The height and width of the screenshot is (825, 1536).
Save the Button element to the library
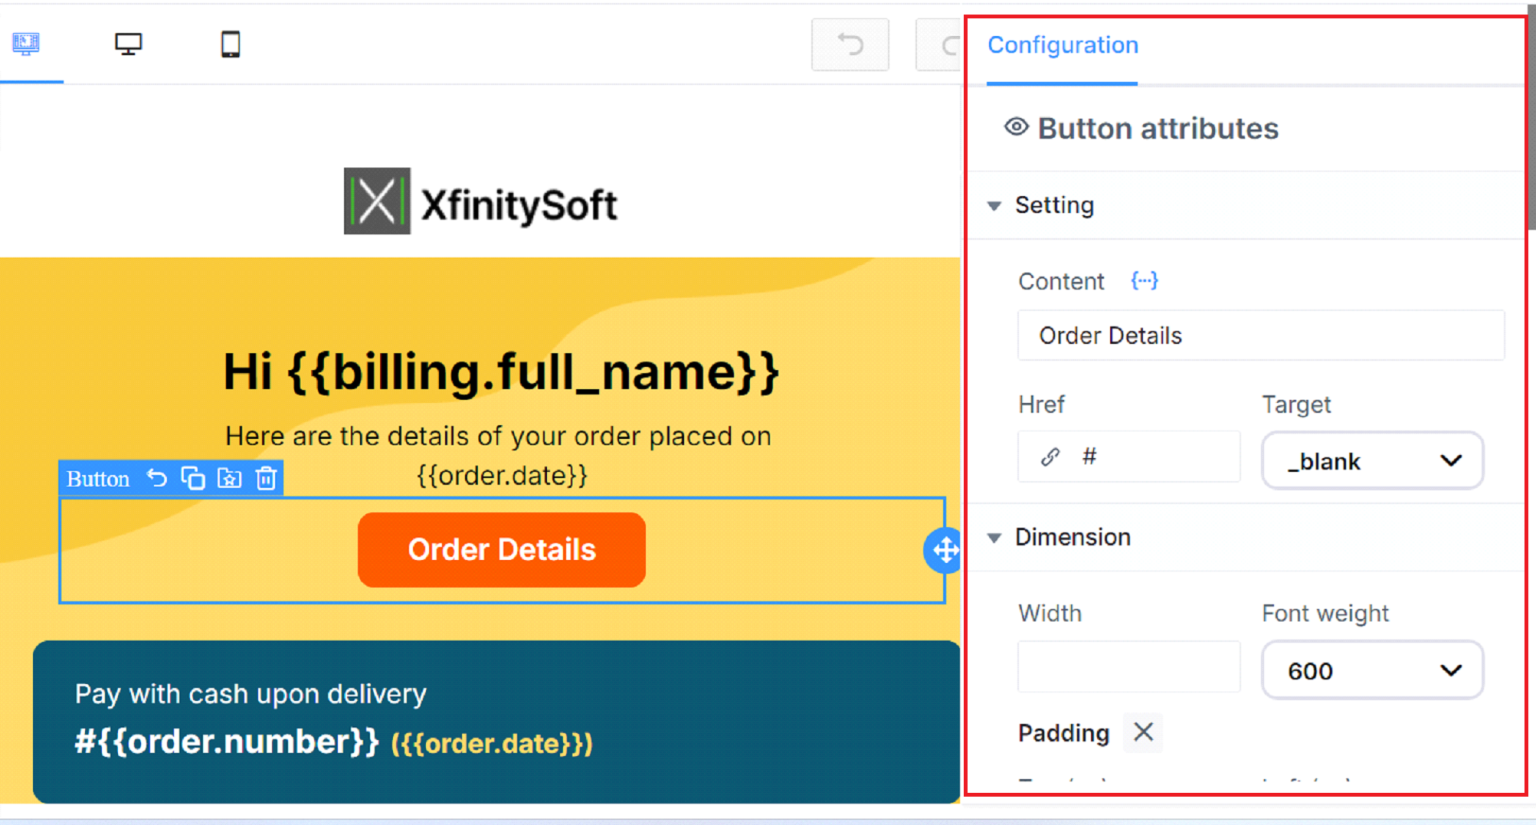pyautogui.click(x=229, y=478)
